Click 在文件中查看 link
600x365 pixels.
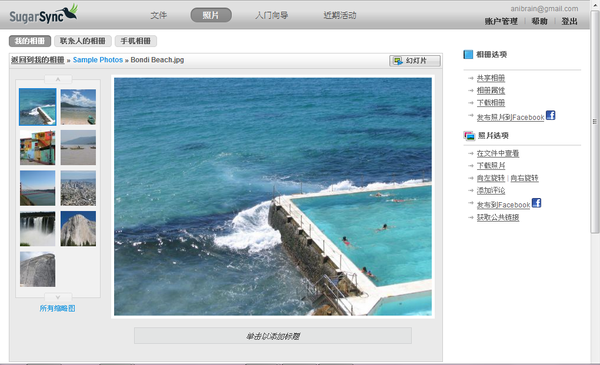click(497, 153)
